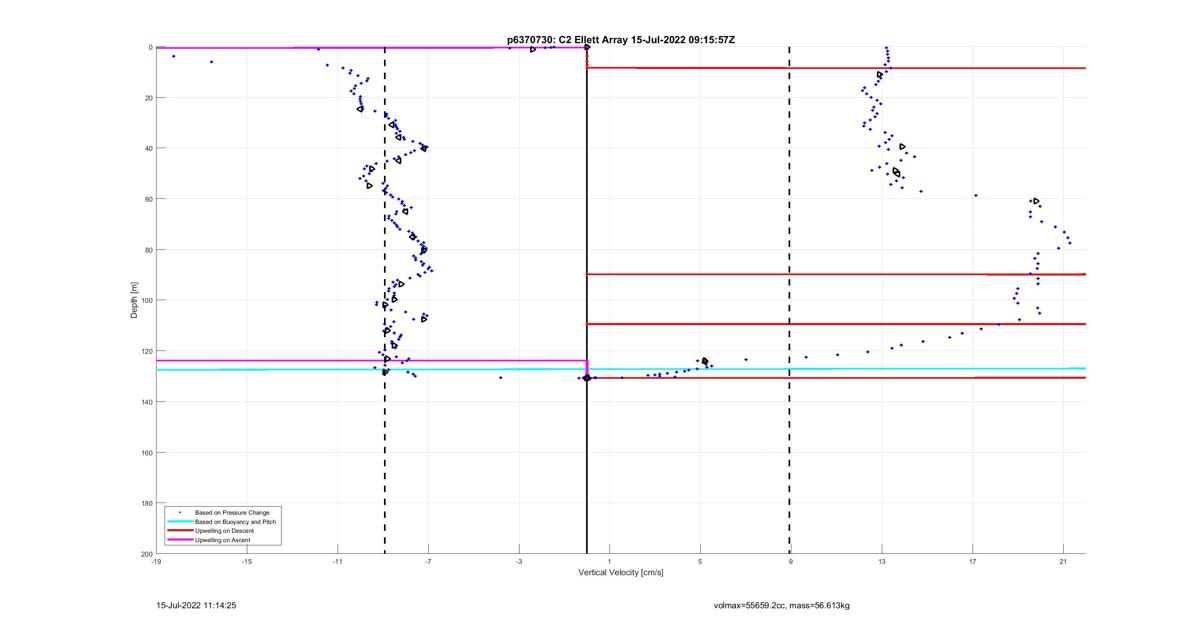Click x-axis tick label '-3'
The width and height of the screenshot is (1200, 622).
[x=519, y=562]
